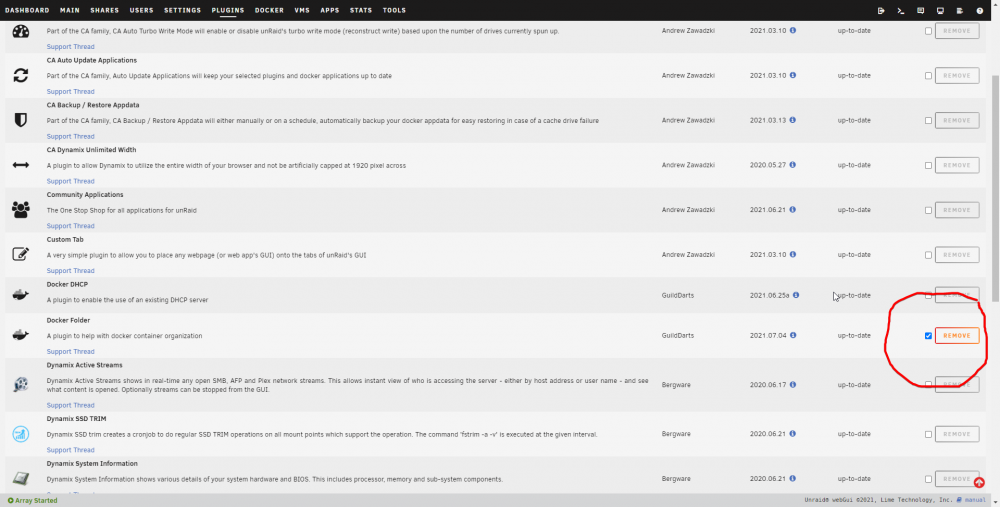1000x507 pixels.
Task: Click info icon beside version 2021.03.13
Action: coord(793,120)
